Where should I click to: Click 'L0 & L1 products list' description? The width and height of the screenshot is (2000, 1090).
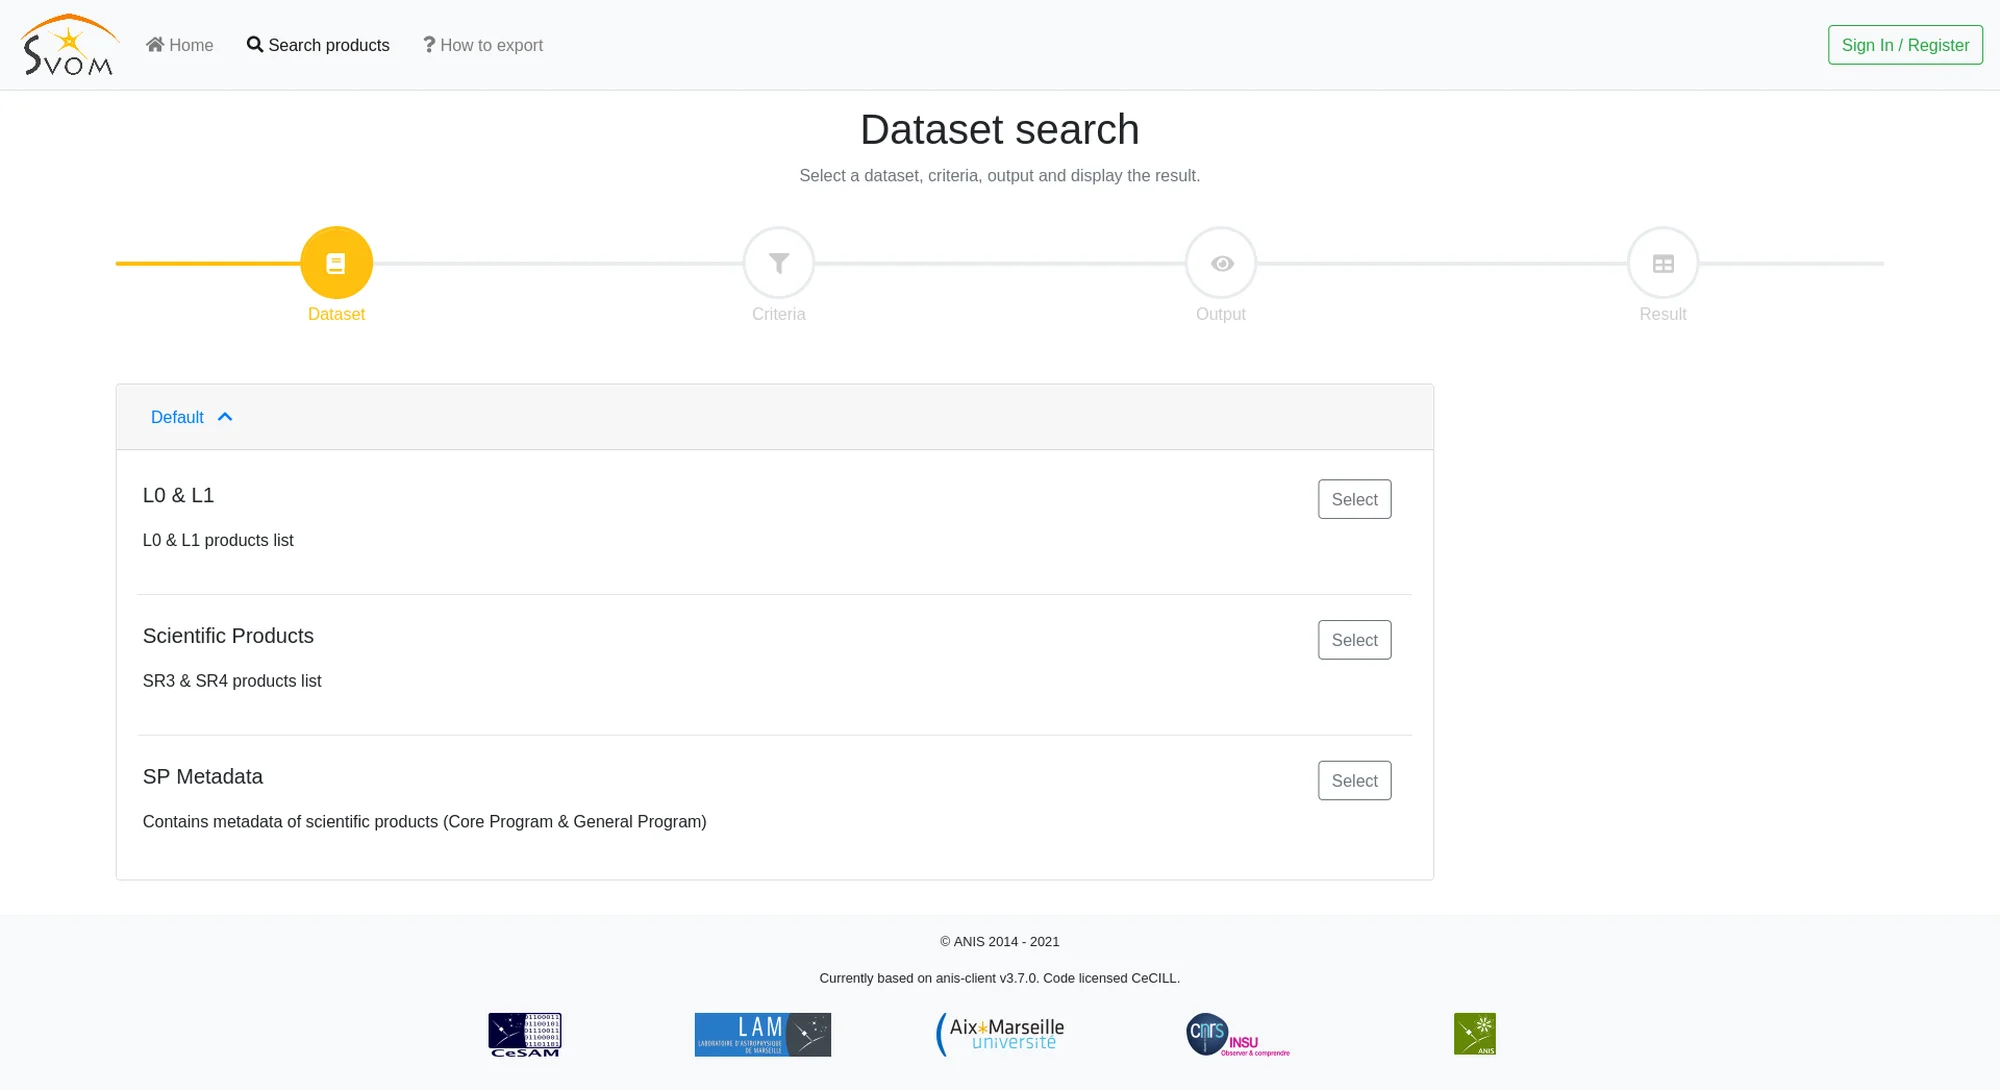[x=218, y=540]
